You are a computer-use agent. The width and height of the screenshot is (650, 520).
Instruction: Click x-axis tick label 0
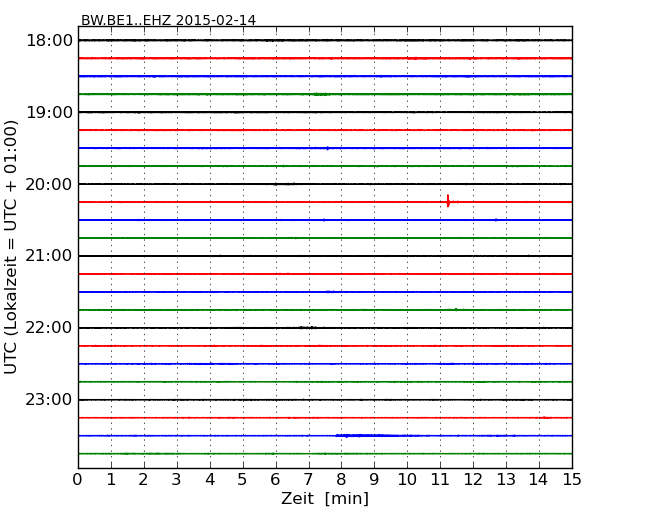(x=78, y=480)
